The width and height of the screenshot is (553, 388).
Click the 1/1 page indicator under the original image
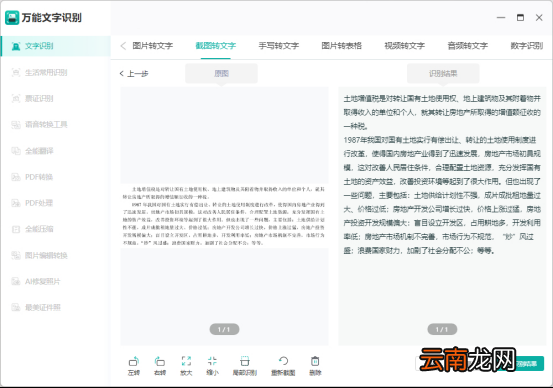pos(224,329)
